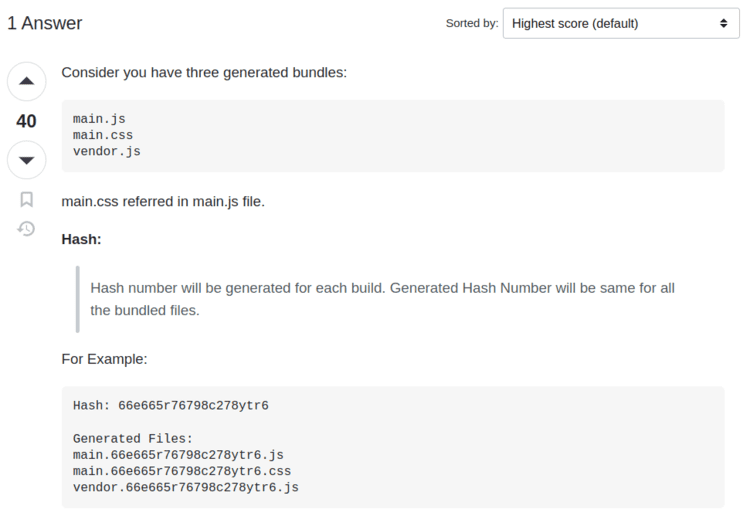Image resolution: width=750 pixels, height=516 pixels.
Task: Click the Hash: 66e665r76798c278ytr6 code line
Action: [171, 406]
